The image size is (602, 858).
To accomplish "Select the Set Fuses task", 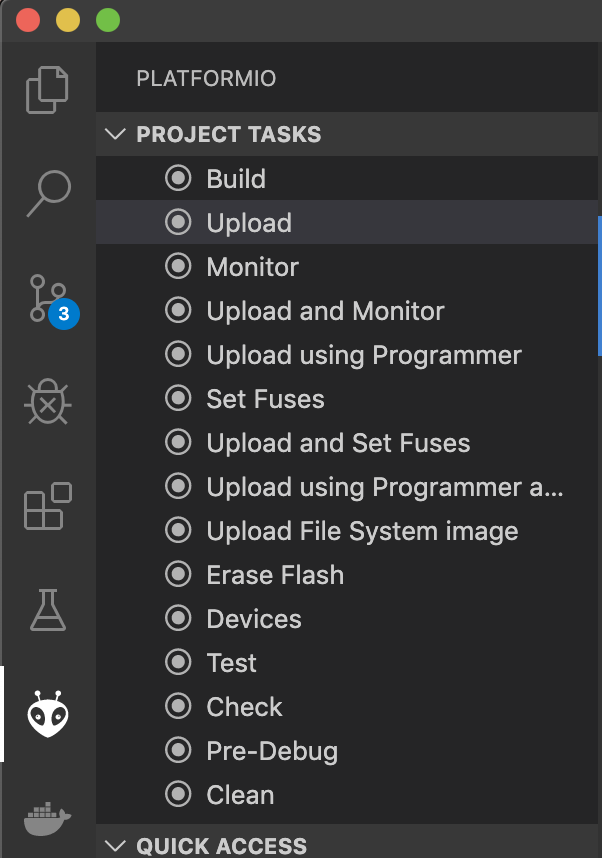I will click(347, 398).
